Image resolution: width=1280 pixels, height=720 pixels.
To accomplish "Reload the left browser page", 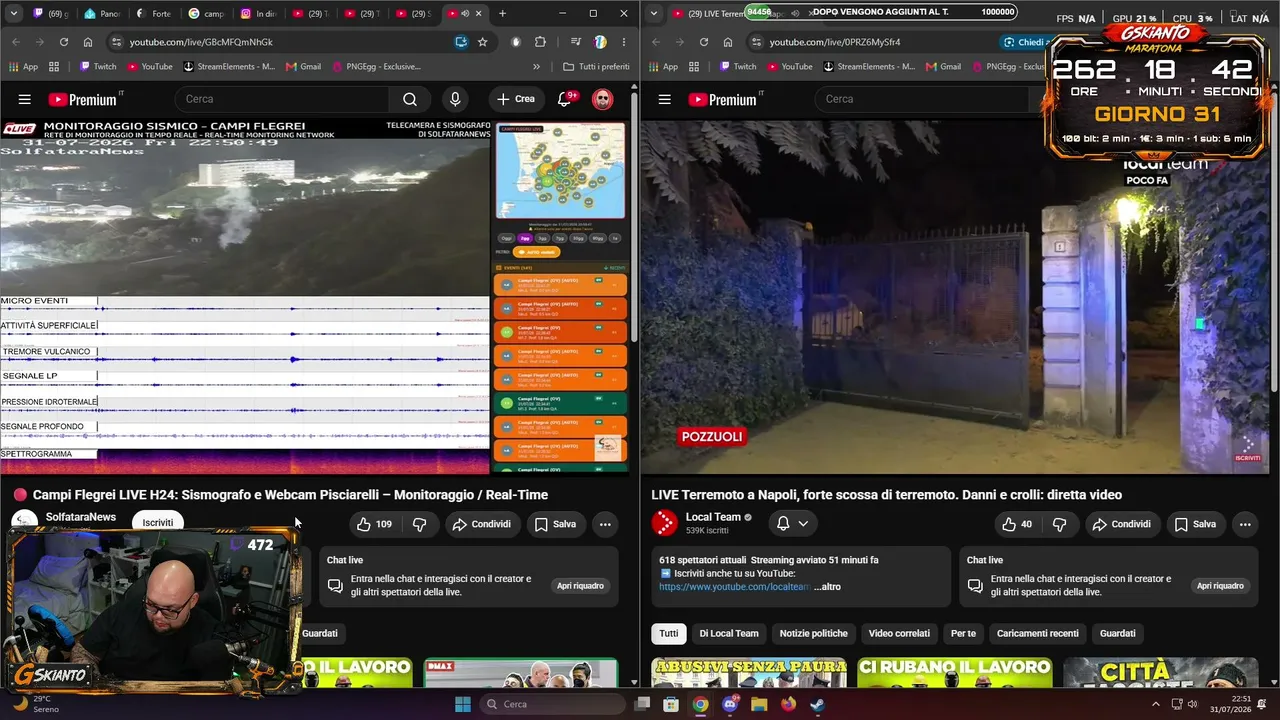I will click(64, 42).
